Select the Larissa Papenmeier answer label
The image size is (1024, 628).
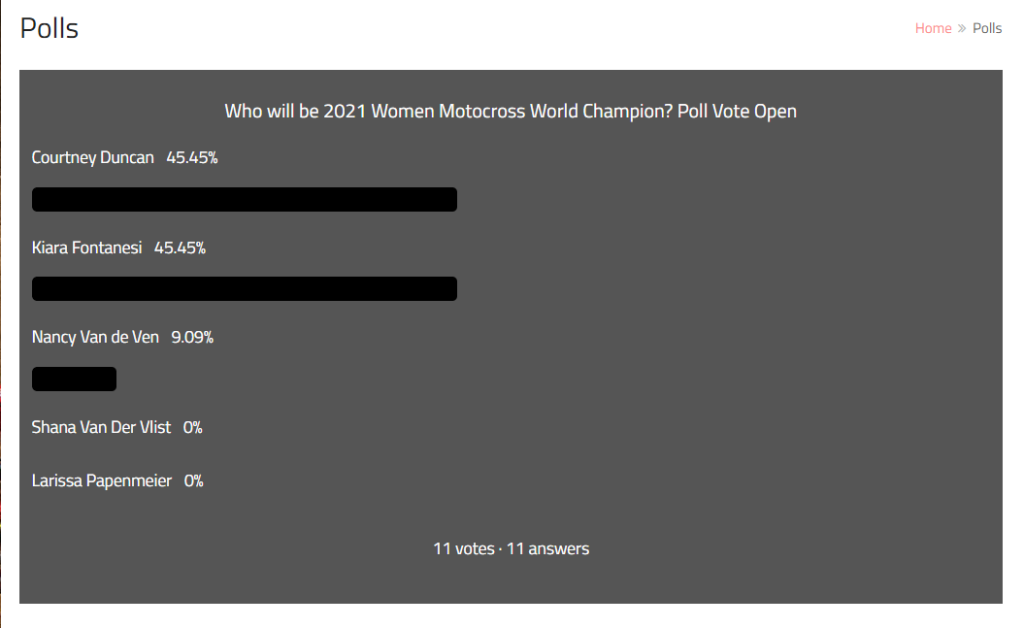click(x=102, y=480)
